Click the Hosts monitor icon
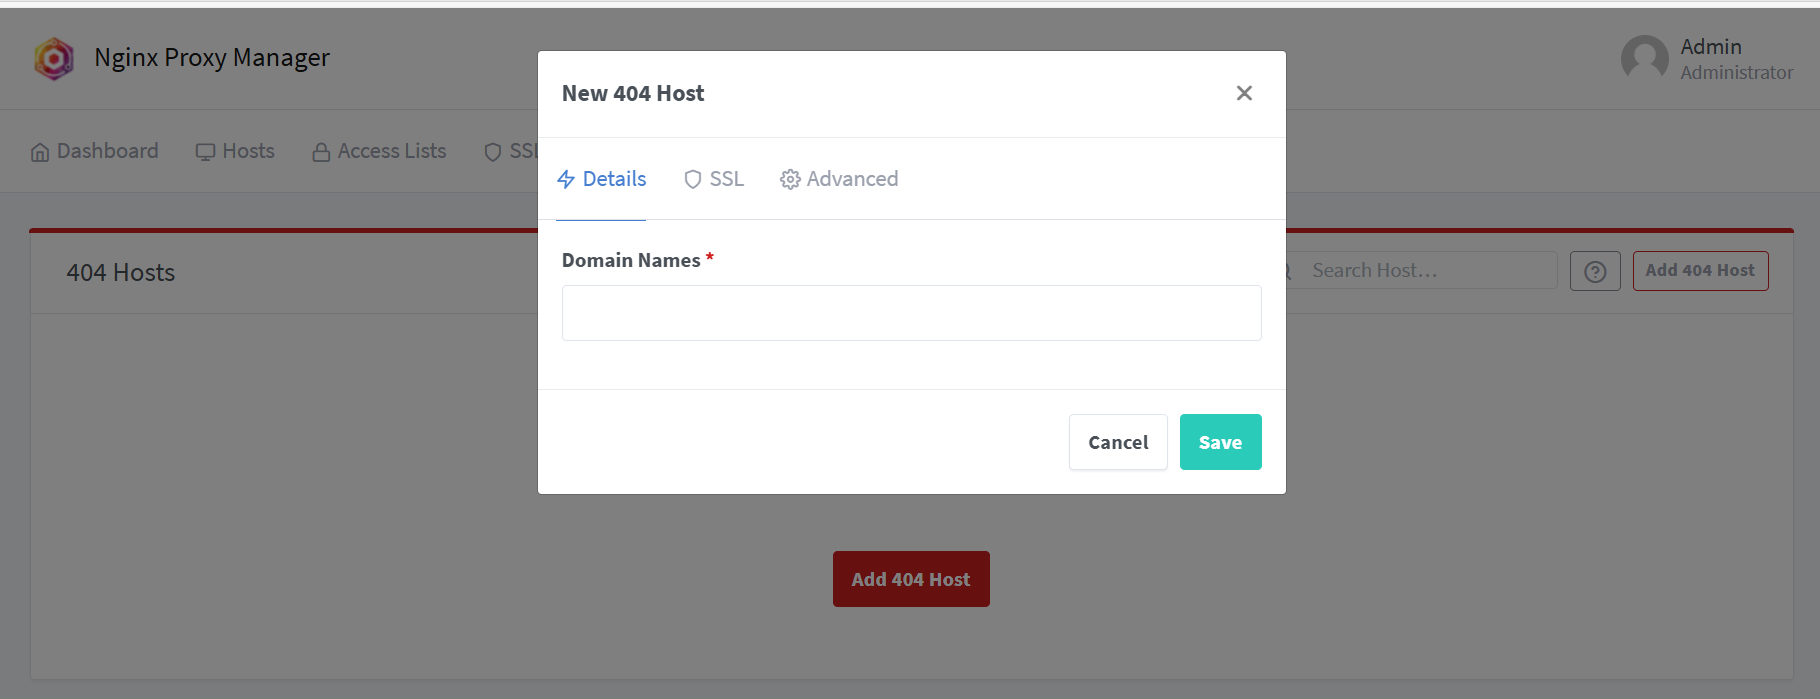This screenshot has width=1820, height=699. tap(205, 151)
